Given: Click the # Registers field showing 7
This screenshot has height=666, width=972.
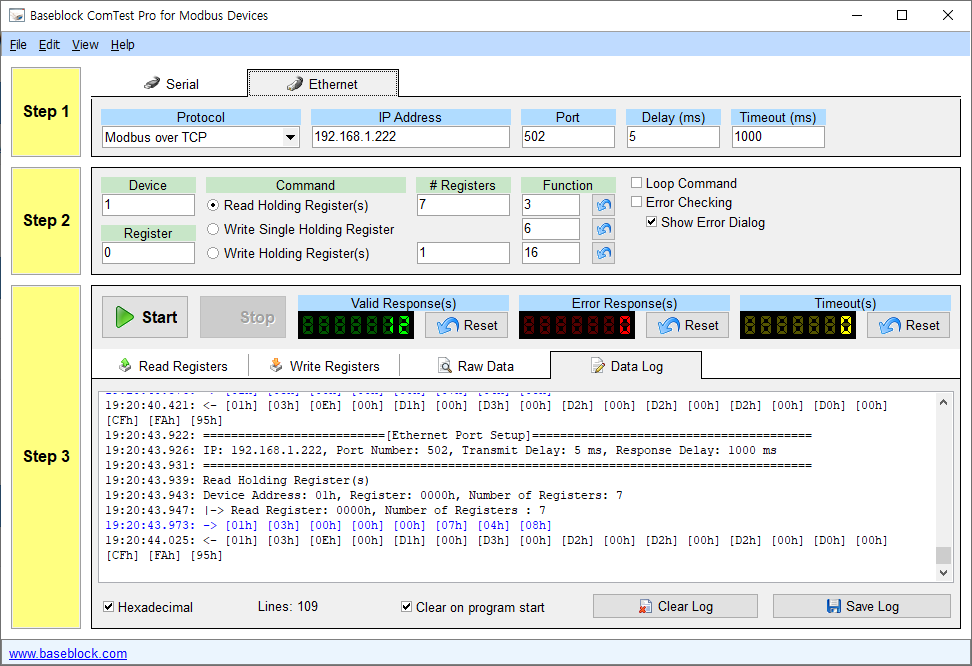Looking at the screenshot, I should pos(464,205).
